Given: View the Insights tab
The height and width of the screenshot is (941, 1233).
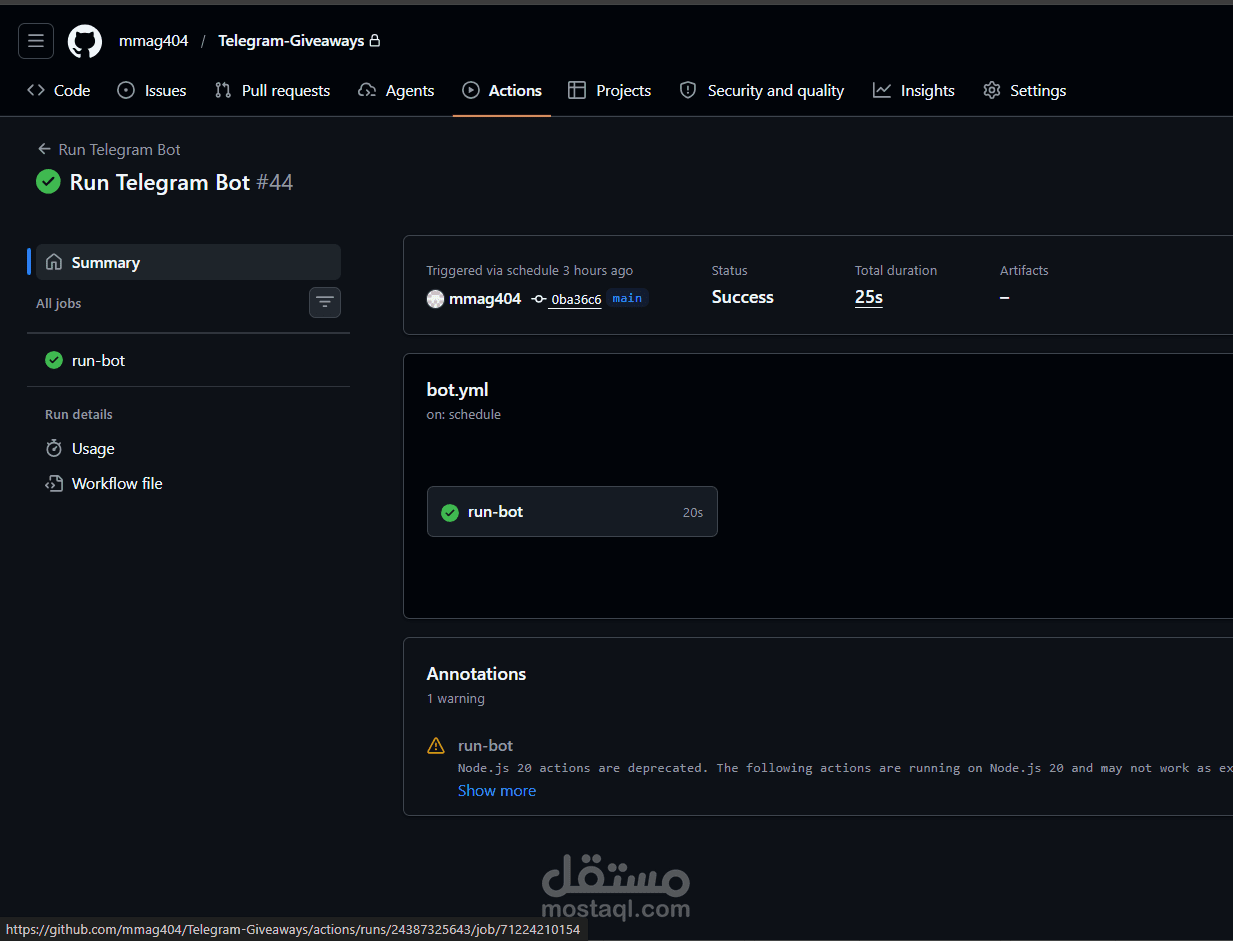Looking at the screenshot, I should (x=914, y=91).
